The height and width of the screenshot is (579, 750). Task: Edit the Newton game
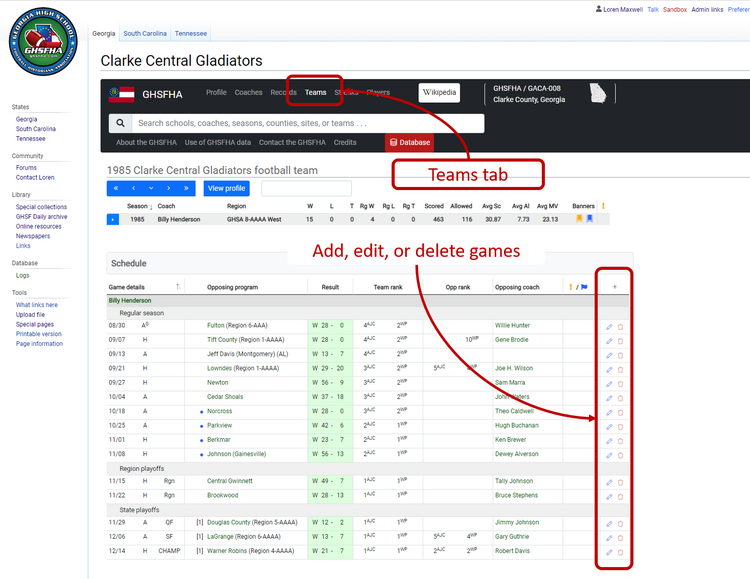pos(609,384)
